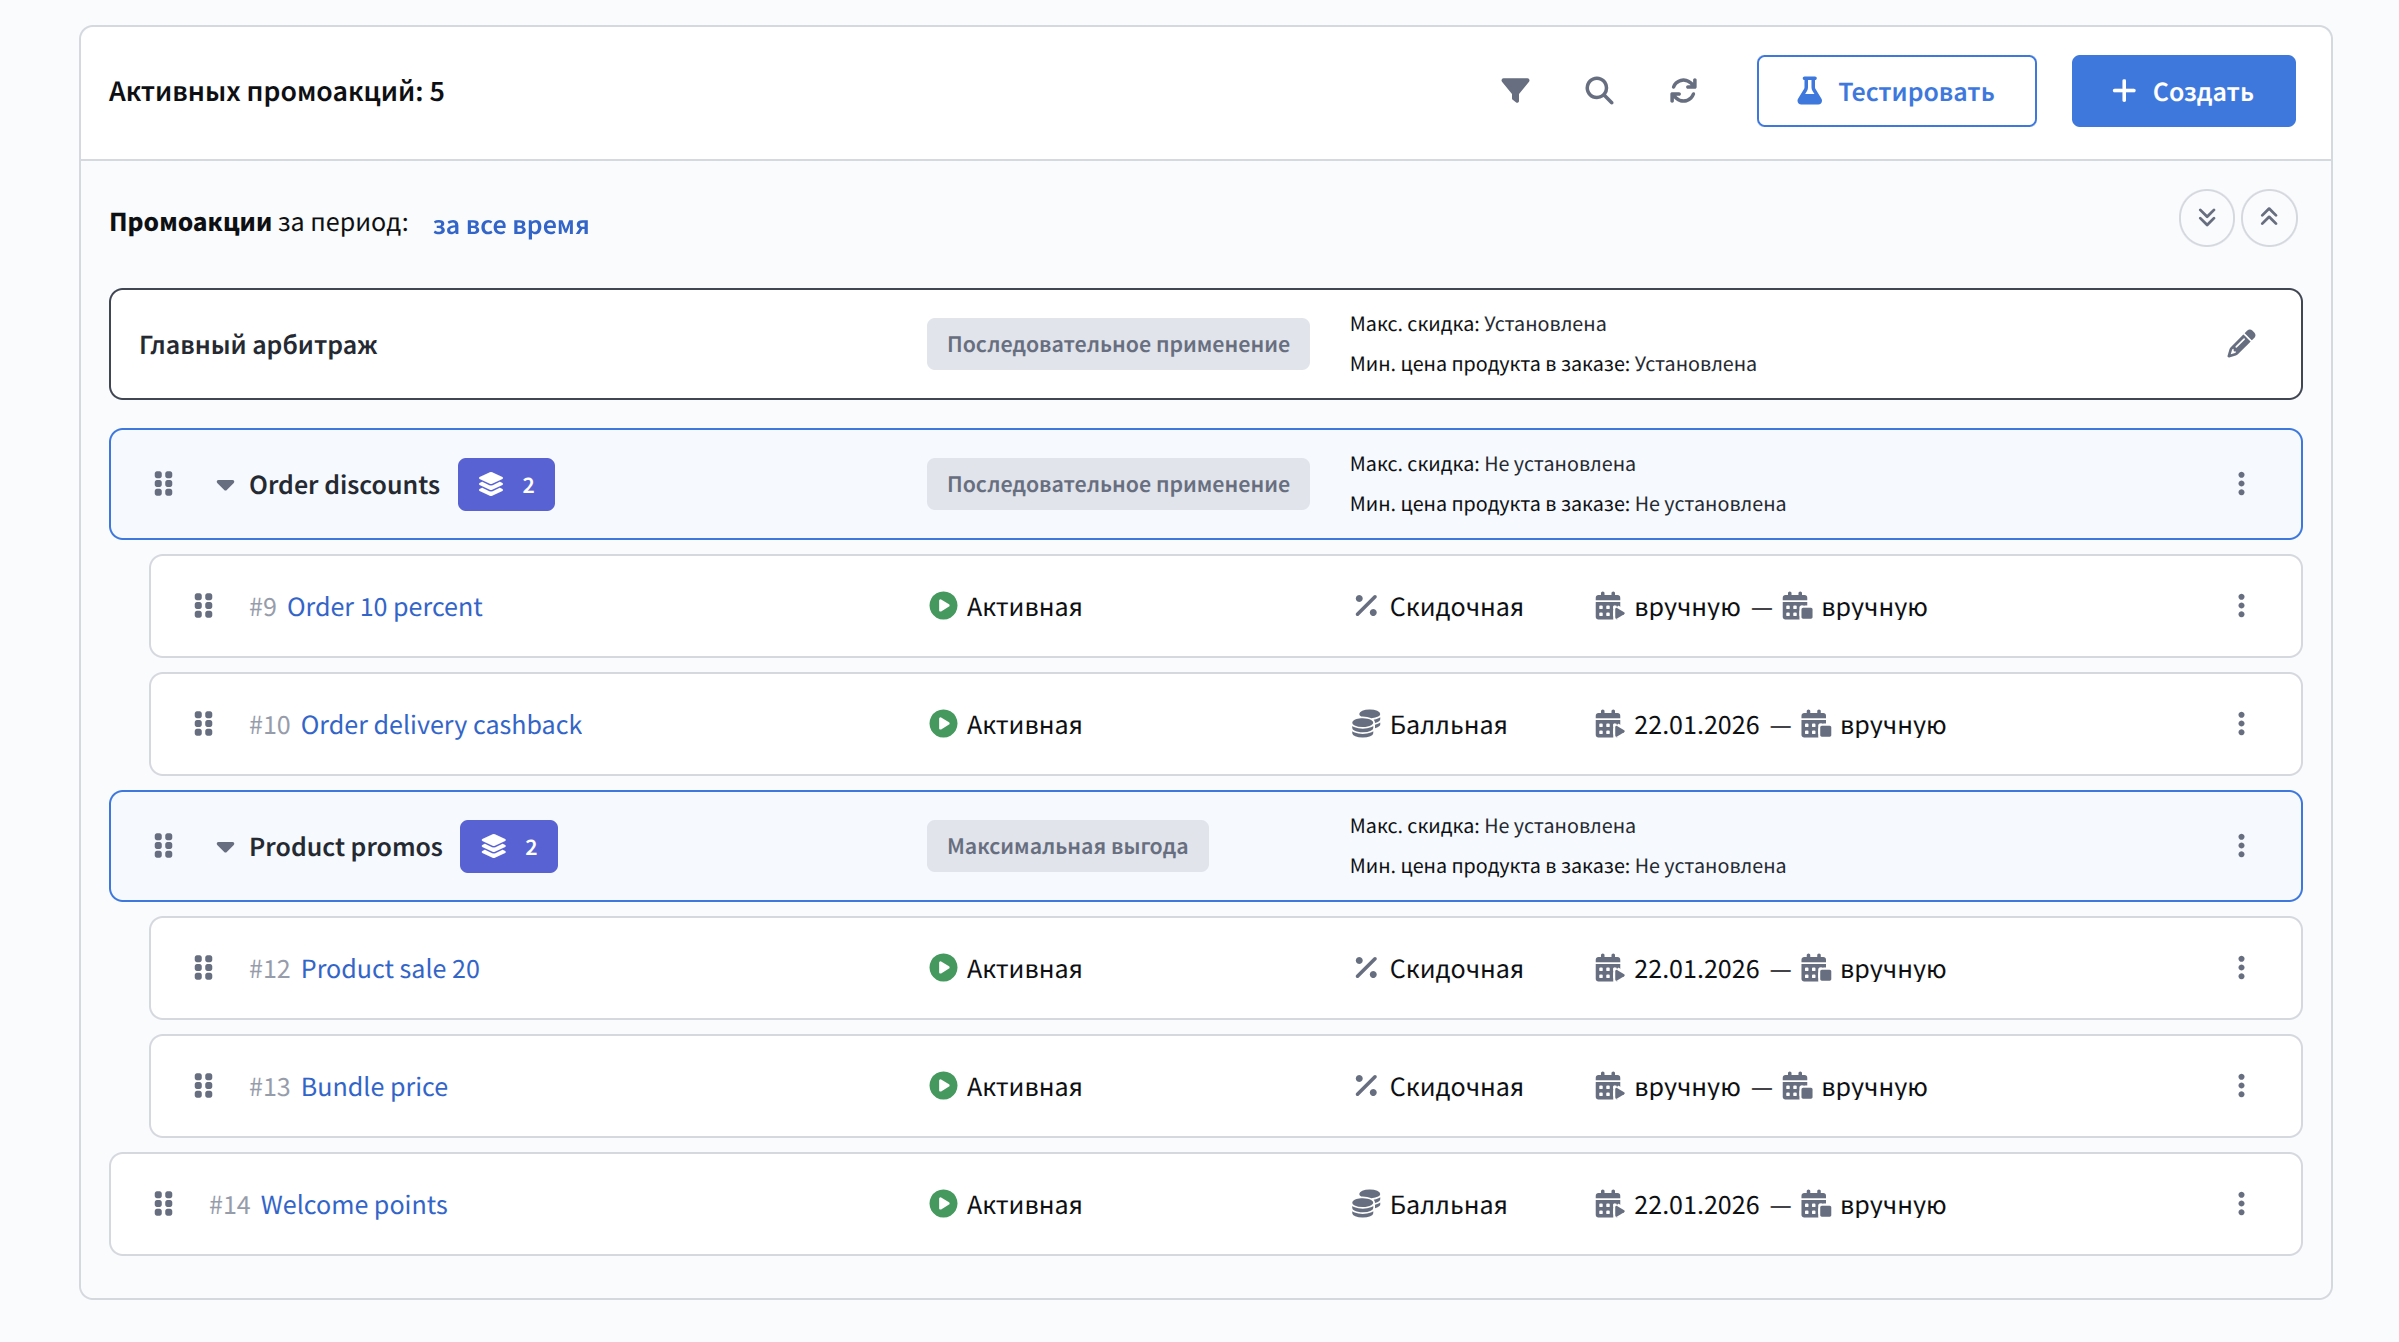Click Максимальная выгода tag on Product promos
This screenshot has height=1342, width=2399.
1067,847
